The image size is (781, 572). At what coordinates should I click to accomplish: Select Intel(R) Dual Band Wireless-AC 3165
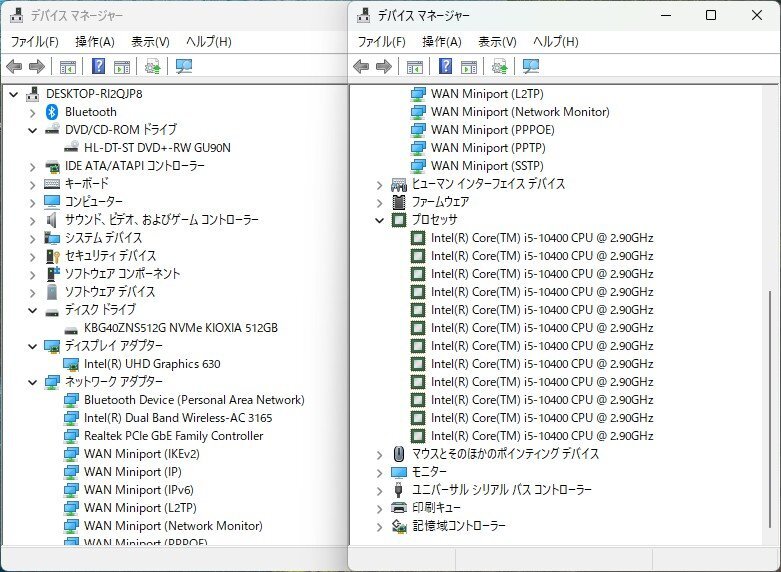coord(178,418)
